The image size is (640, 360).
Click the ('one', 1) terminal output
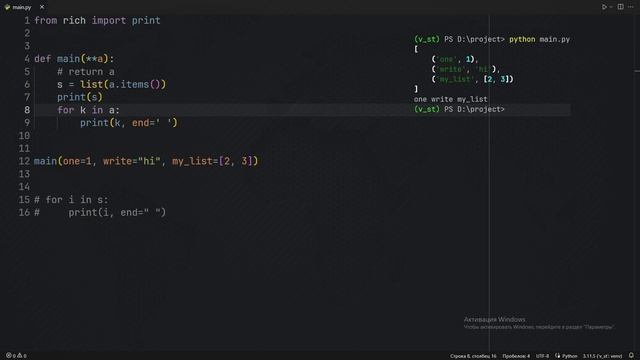pyautogui.click(x=454, y=59)
